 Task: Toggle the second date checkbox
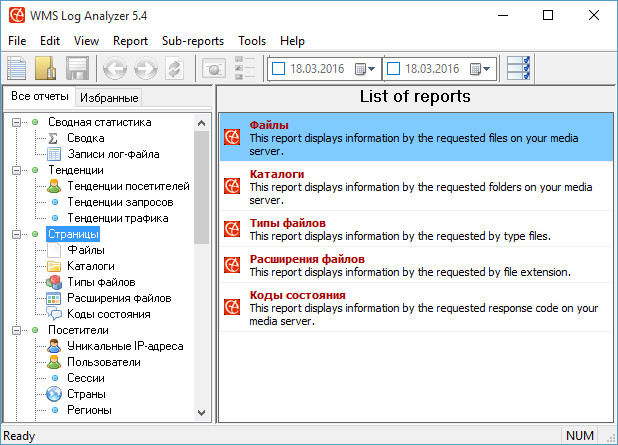tap(393, 69)
